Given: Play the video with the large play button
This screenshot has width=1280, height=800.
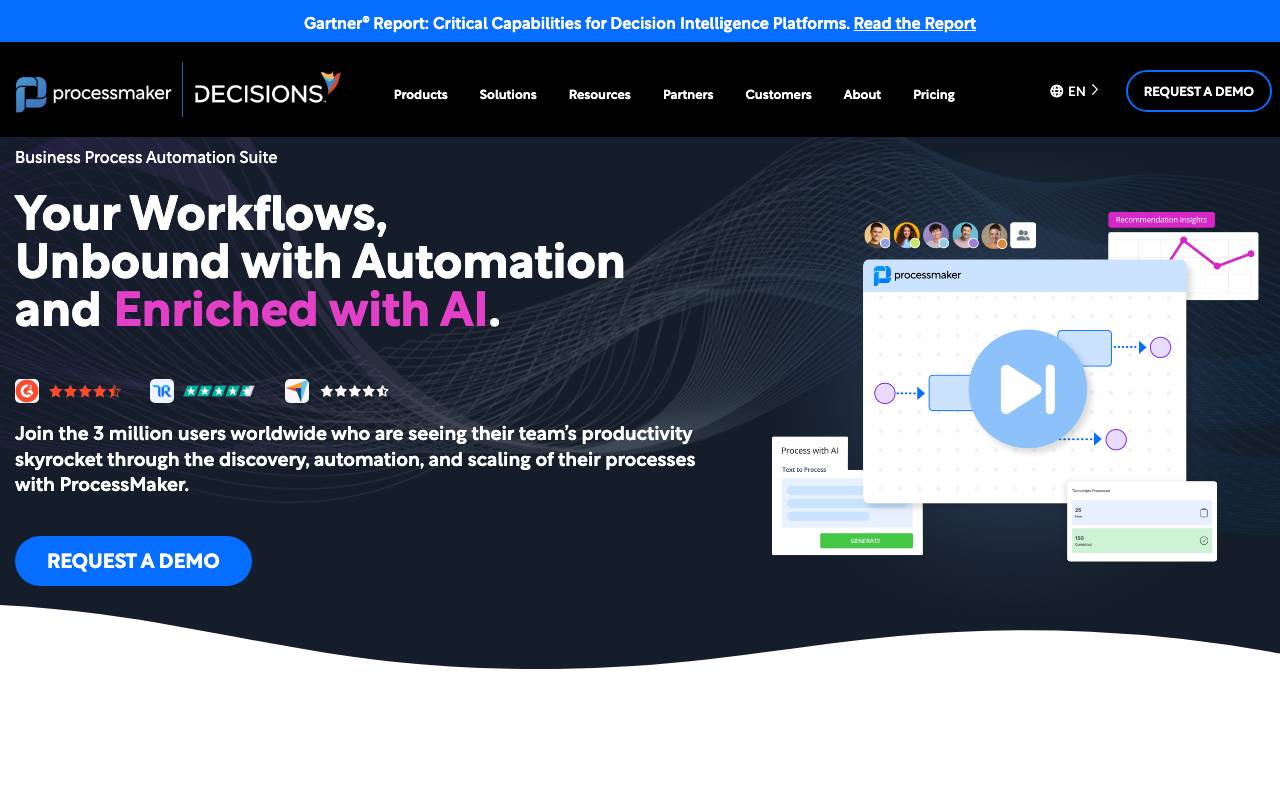Looking at the screenshot, I should [1027, 389].
